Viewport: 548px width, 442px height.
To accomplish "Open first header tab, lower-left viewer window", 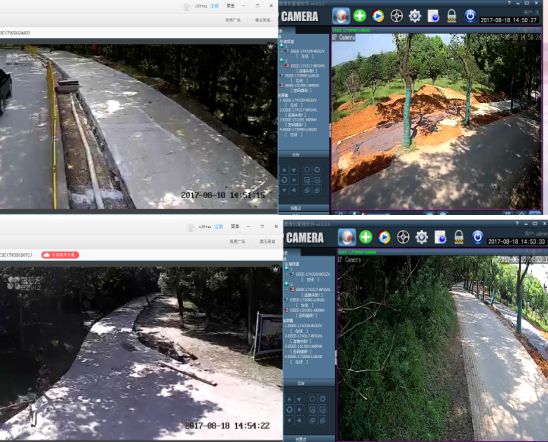I will (x=237, y=241).
